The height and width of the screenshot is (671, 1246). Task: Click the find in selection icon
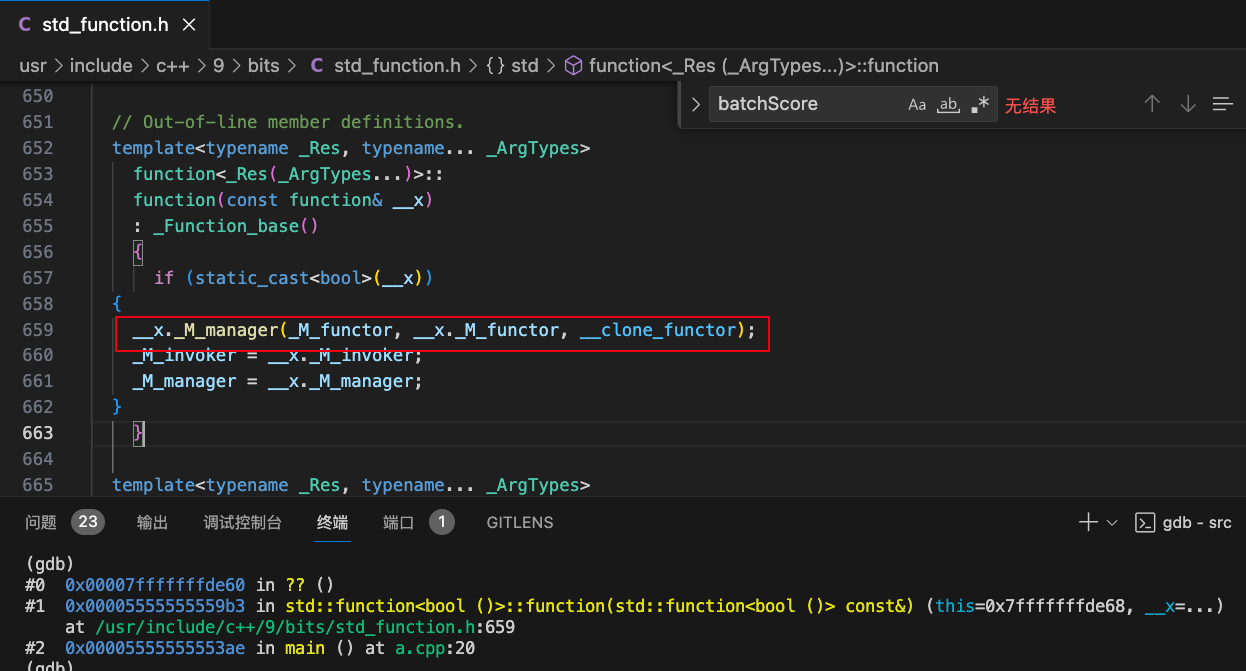pyautogui.click(x=1222, y=104)
